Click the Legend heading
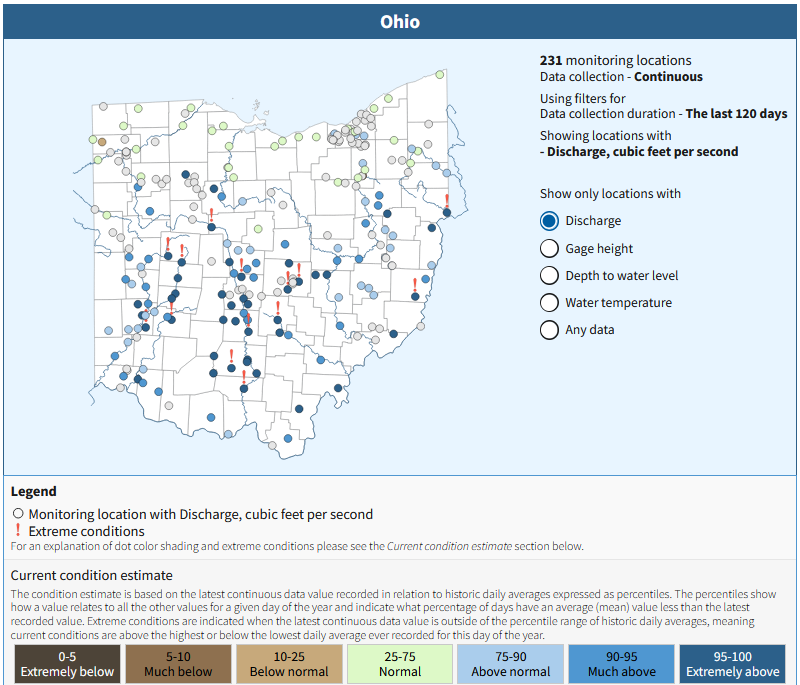This screenshot has height=685, width=800. pyautogui.click(x=34, y=491)
